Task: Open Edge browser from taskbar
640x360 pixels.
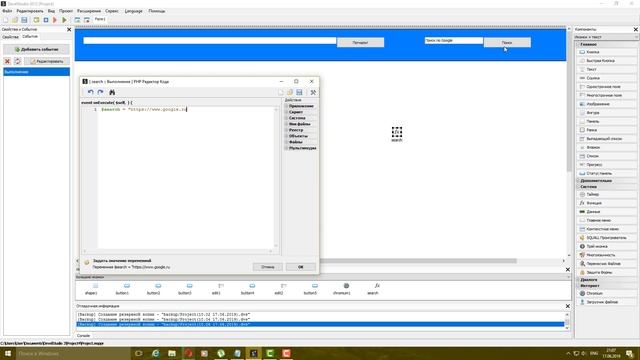Action: [156, 353]
